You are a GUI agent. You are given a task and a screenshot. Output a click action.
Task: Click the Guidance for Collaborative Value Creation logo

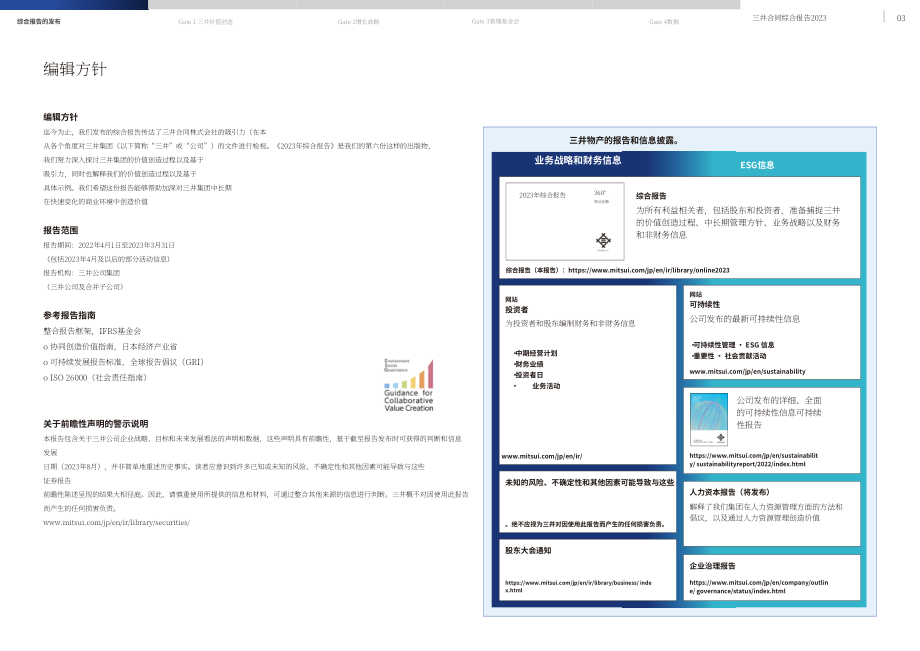[x=409, y=385]
